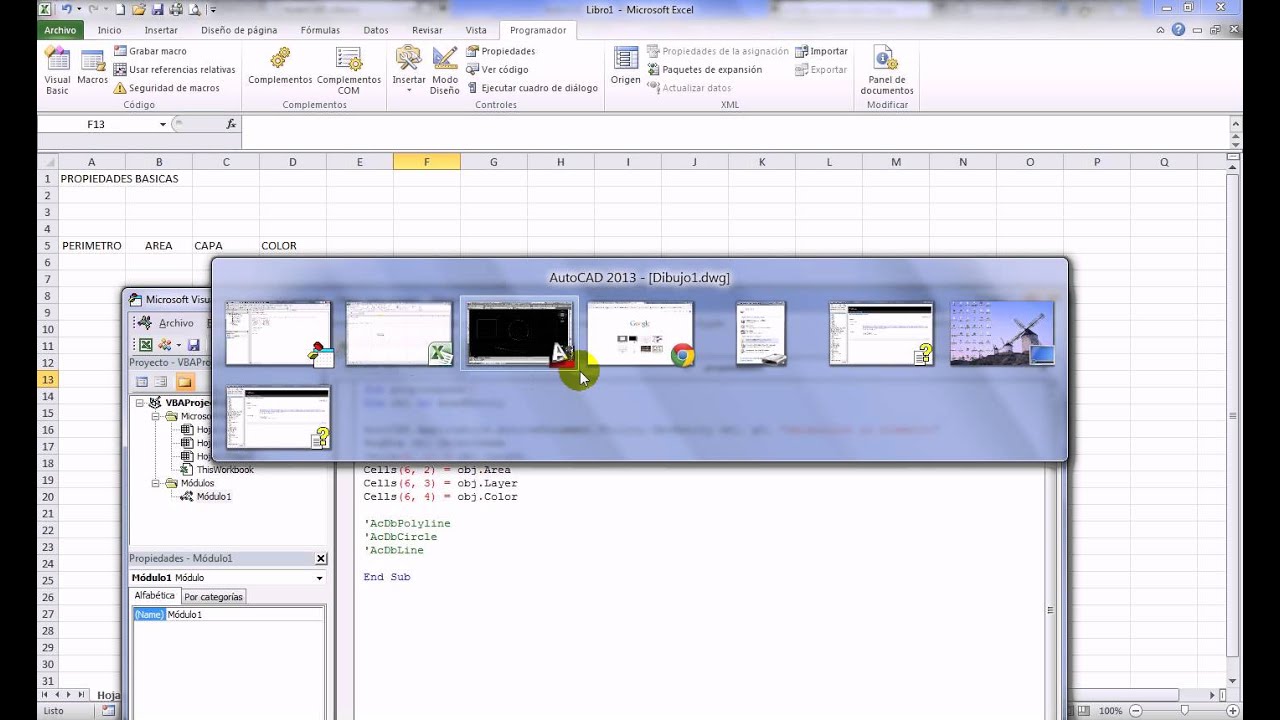
Task: Select Módulo1 in the project tree
Action: (213, 496)
